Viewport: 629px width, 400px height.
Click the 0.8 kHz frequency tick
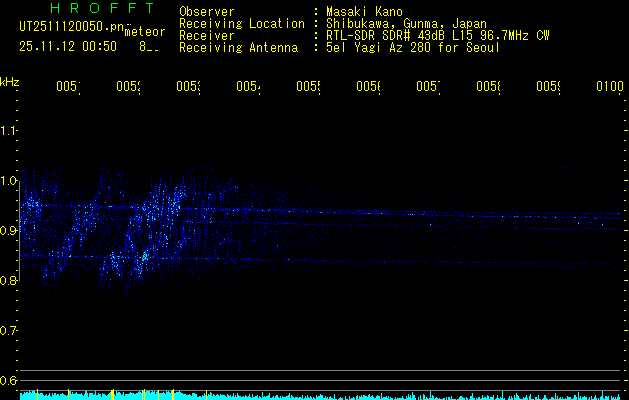click(9, 281)
